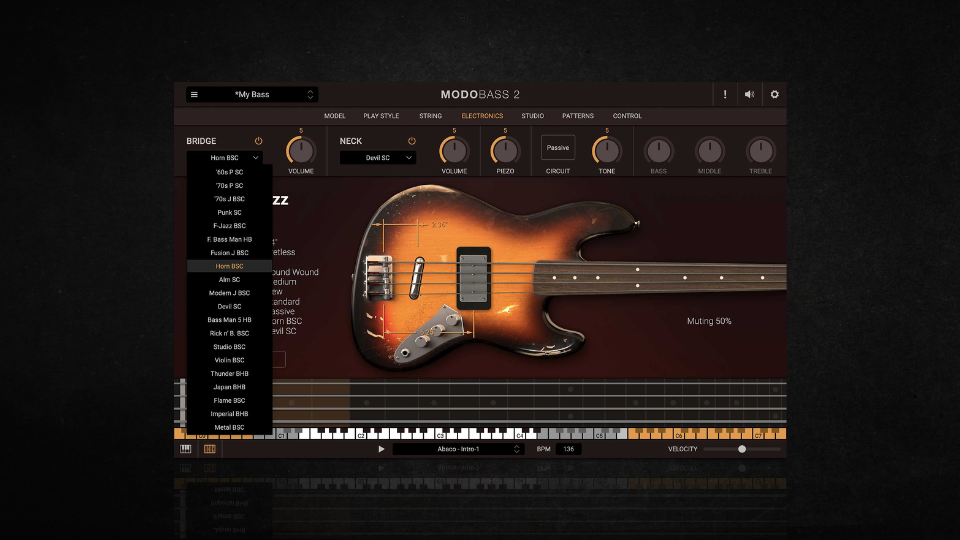The image size is (960, 540).
Task: Open the hamburger menu icon
Action: click(x=194, y=94)
